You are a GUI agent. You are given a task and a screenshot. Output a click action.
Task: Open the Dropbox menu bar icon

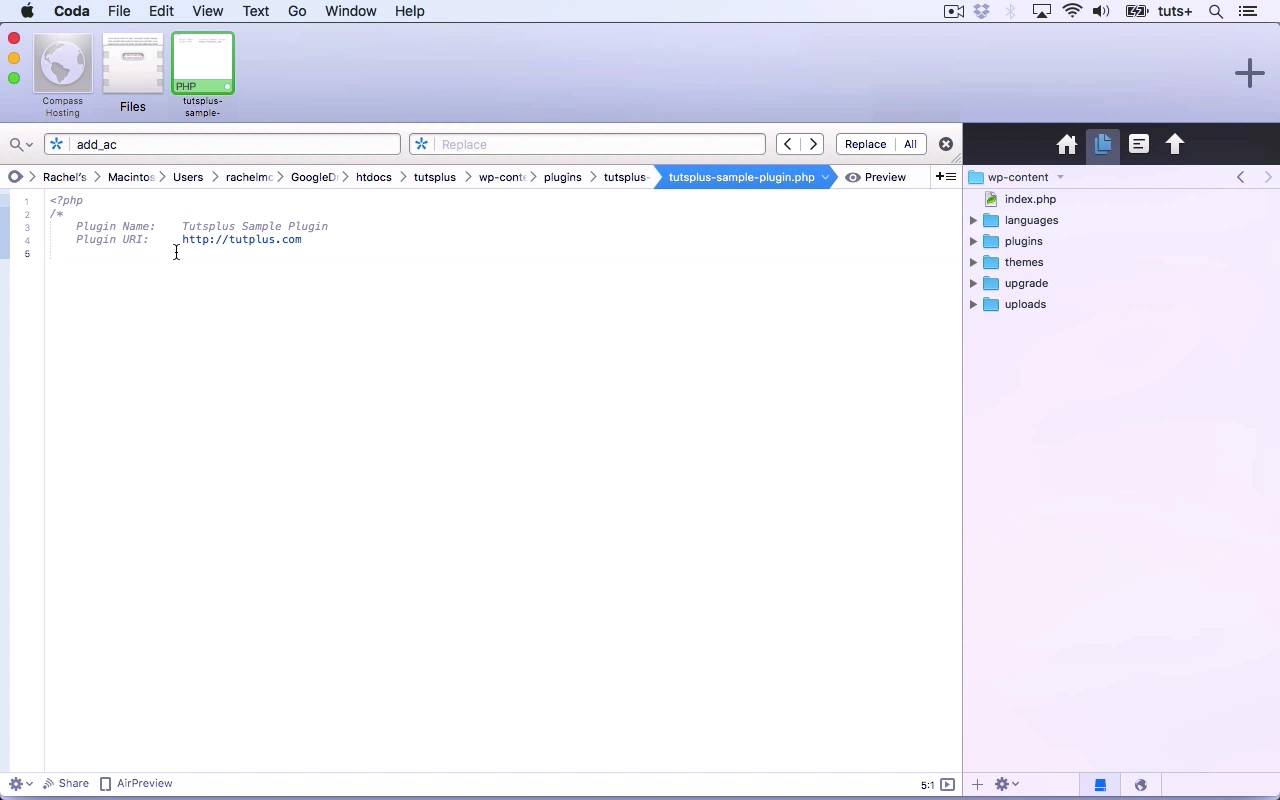982,11
